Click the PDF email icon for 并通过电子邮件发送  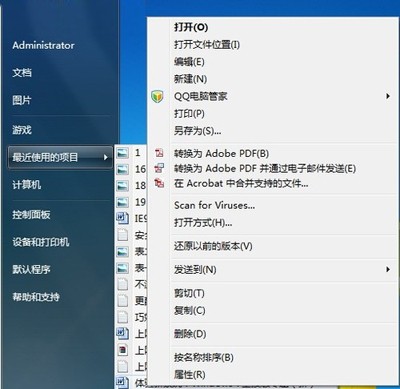click(159, 168)
